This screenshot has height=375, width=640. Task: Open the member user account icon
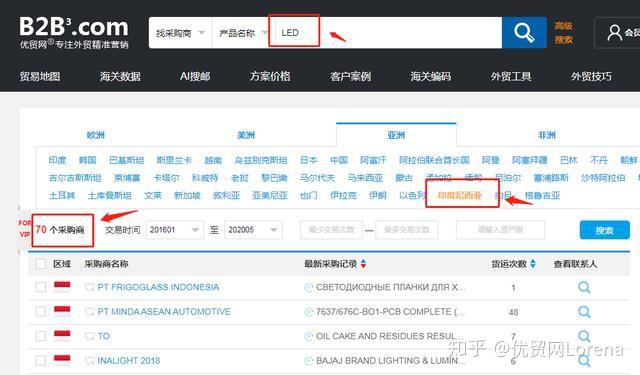[615, 33]
